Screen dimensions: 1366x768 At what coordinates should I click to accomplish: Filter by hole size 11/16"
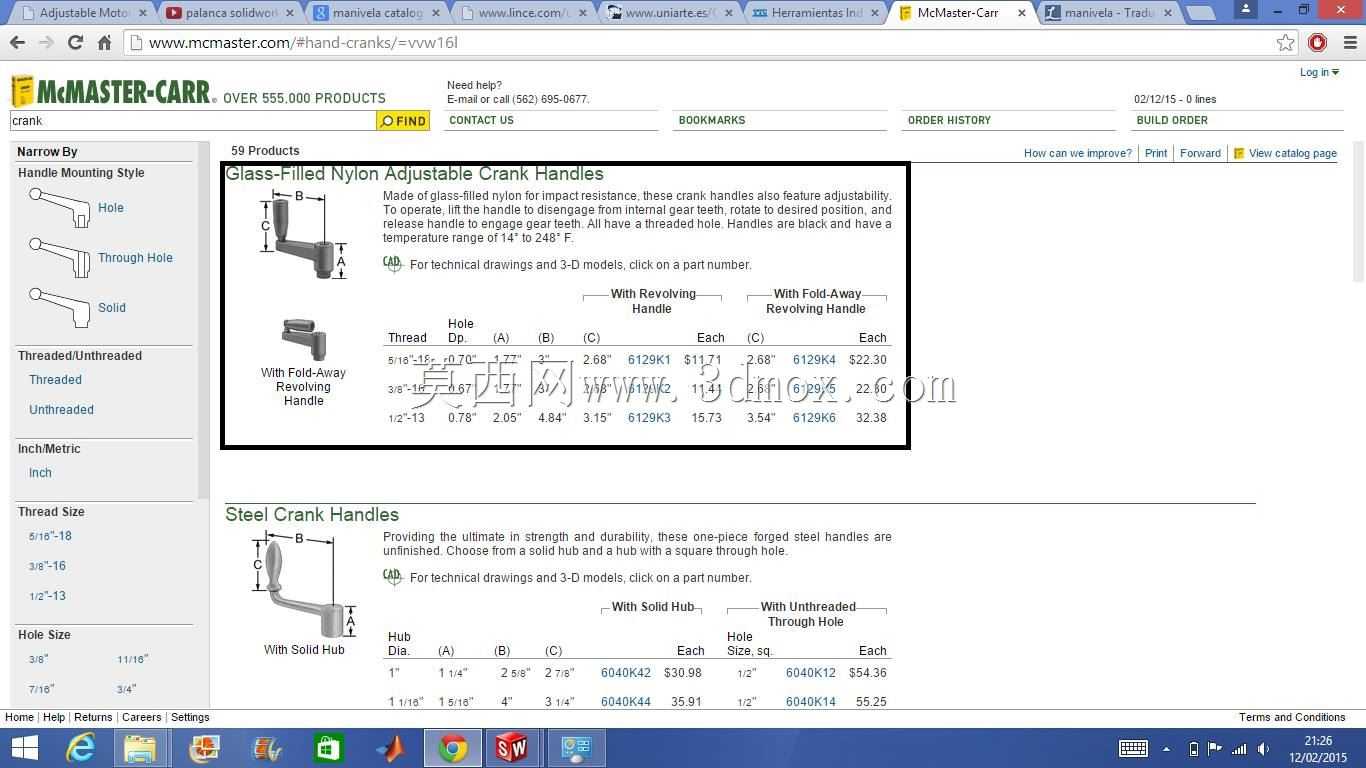pyautogui.click(x=132, y=659)
